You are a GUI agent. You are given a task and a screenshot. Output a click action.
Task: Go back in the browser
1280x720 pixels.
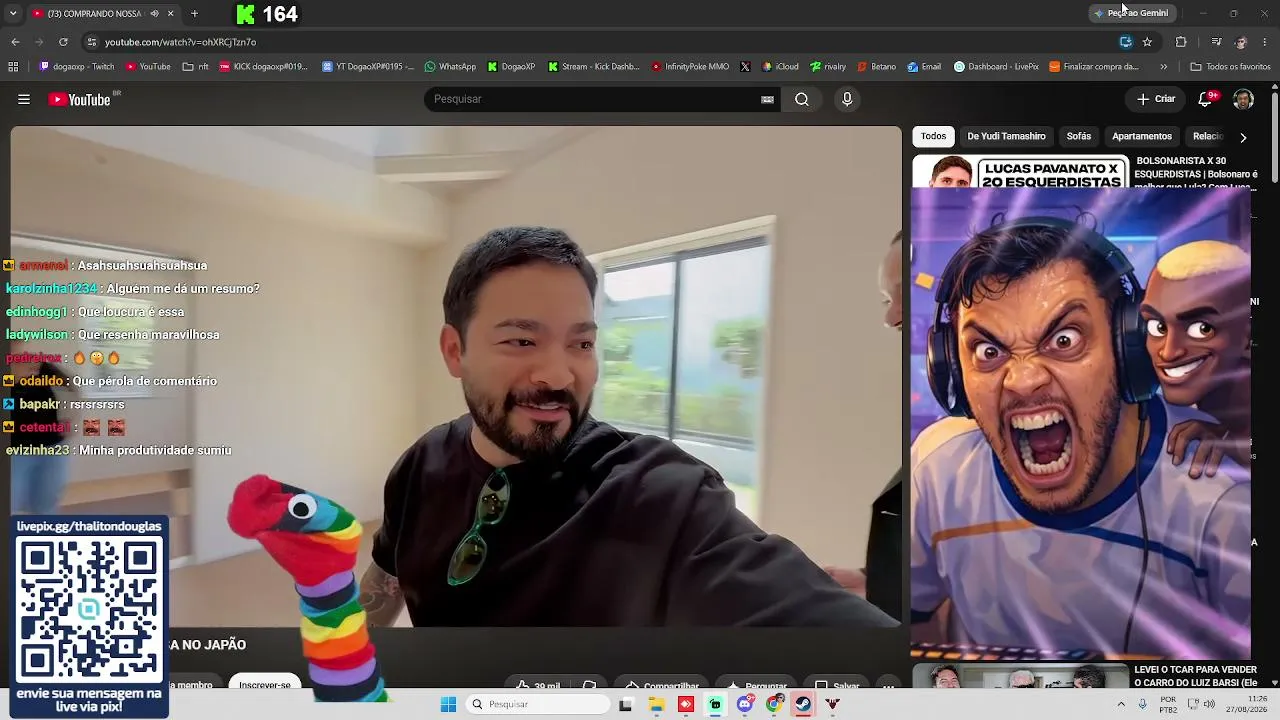click(15, 42)
